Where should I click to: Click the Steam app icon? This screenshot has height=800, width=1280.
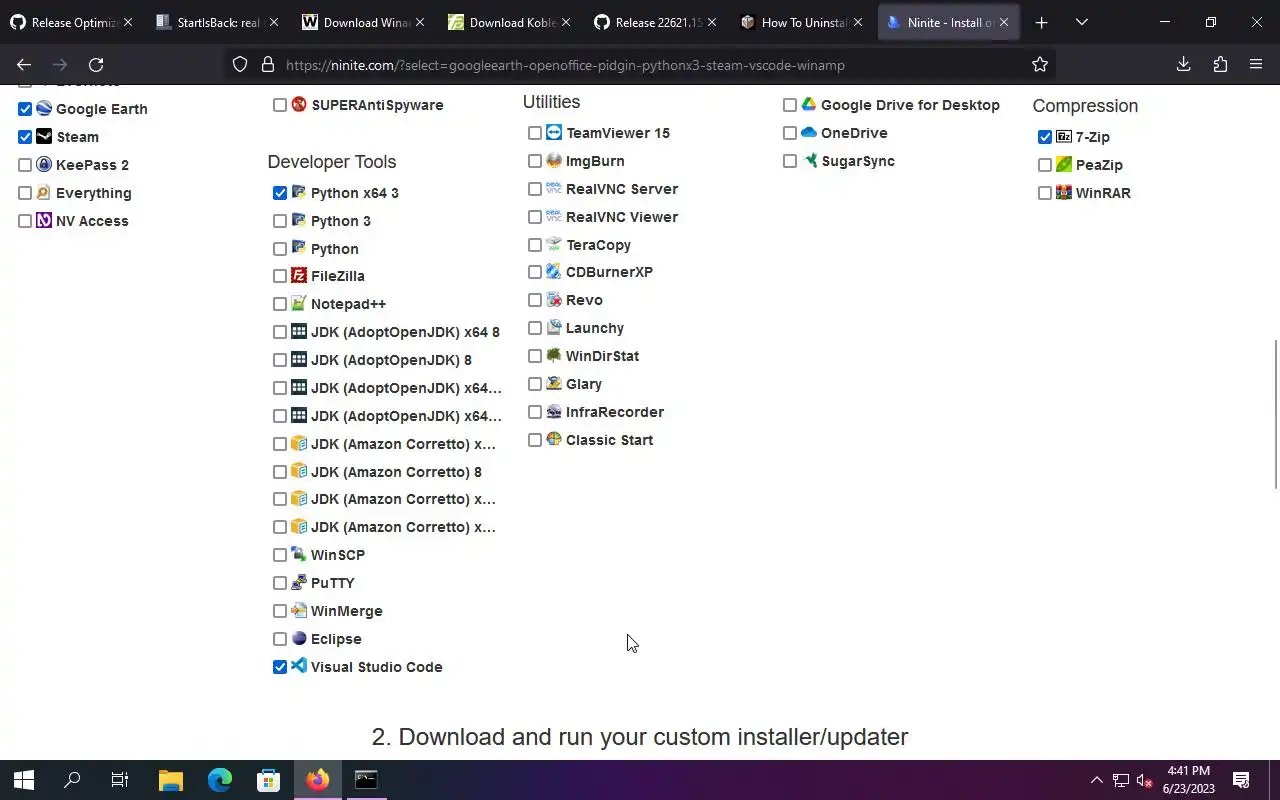(x=44, y=136)
